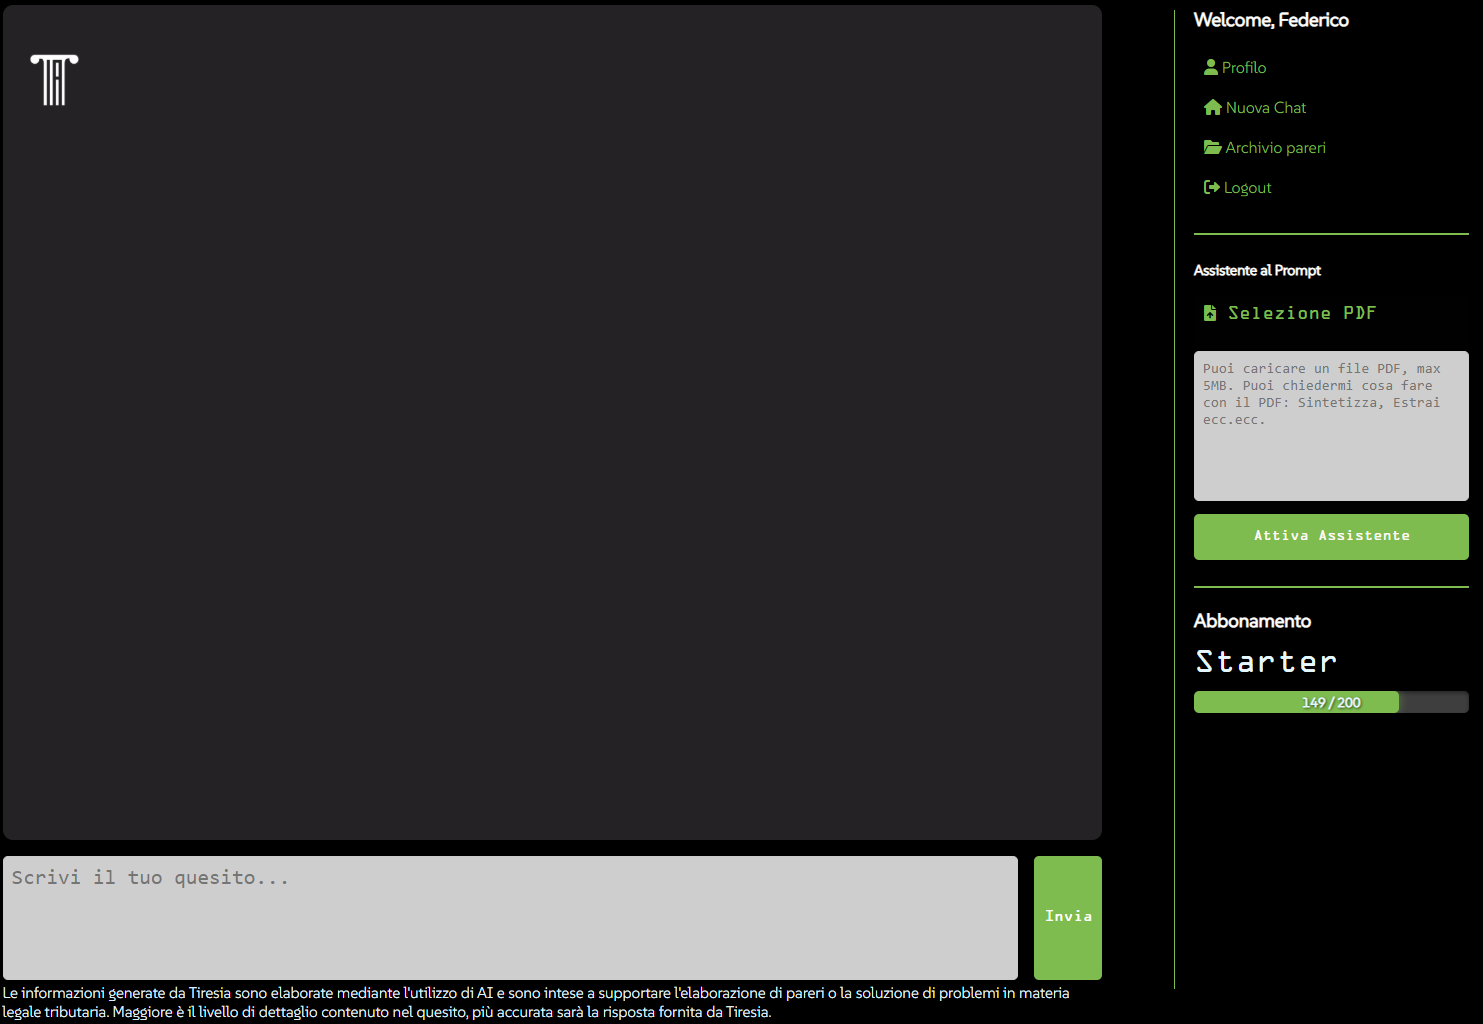Viewport: 1483px width, 1024px height.
Task: Focus the 'Scrivi il tuo quesito' field
Action: pyautogui.click(x=510, y=917)
